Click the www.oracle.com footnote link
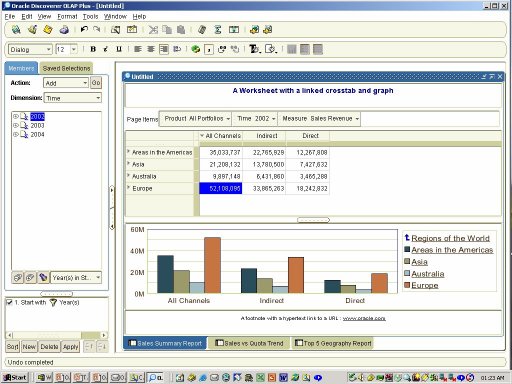Viewport: 512px width, 384px height. point(364,318)
